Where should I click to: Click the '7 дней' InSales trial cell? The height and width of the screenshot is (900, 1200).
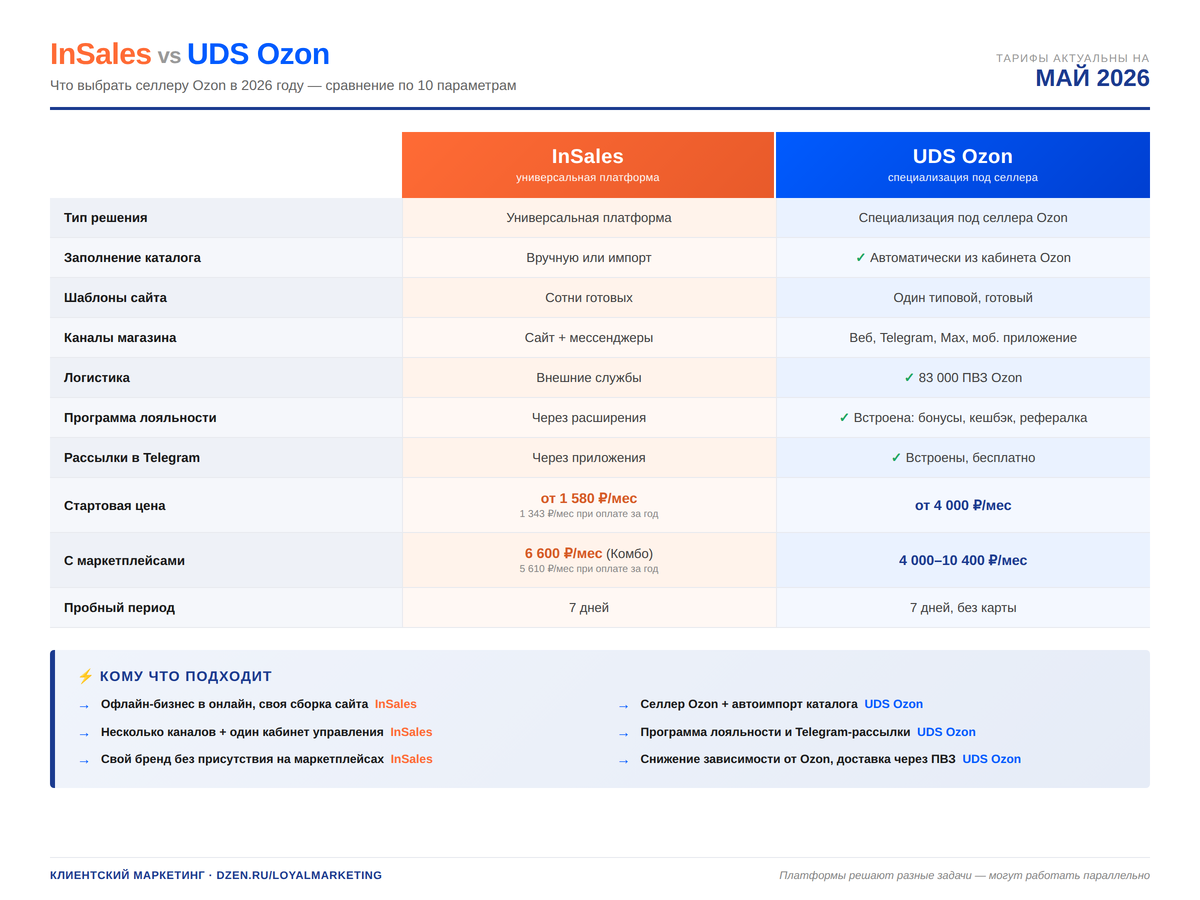coord(589,608)
